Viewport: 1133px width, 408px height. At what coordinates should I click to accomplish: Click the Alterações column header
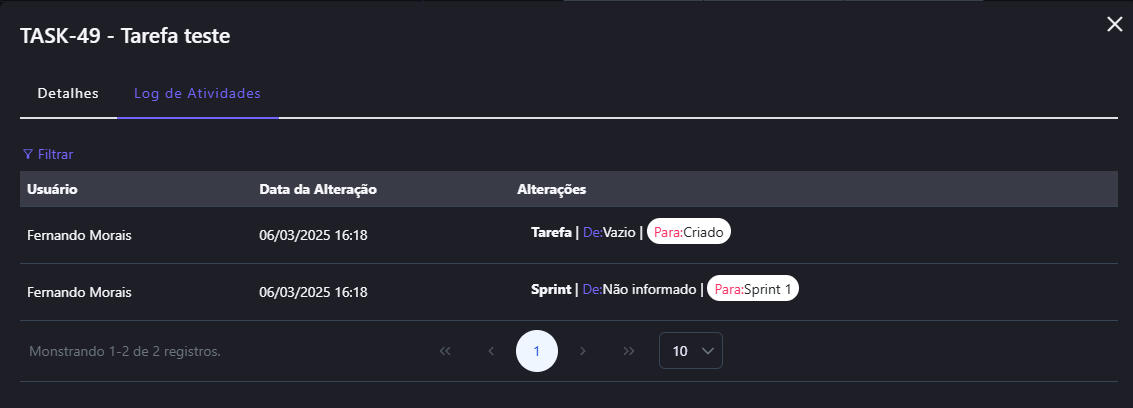click(551, 189)
